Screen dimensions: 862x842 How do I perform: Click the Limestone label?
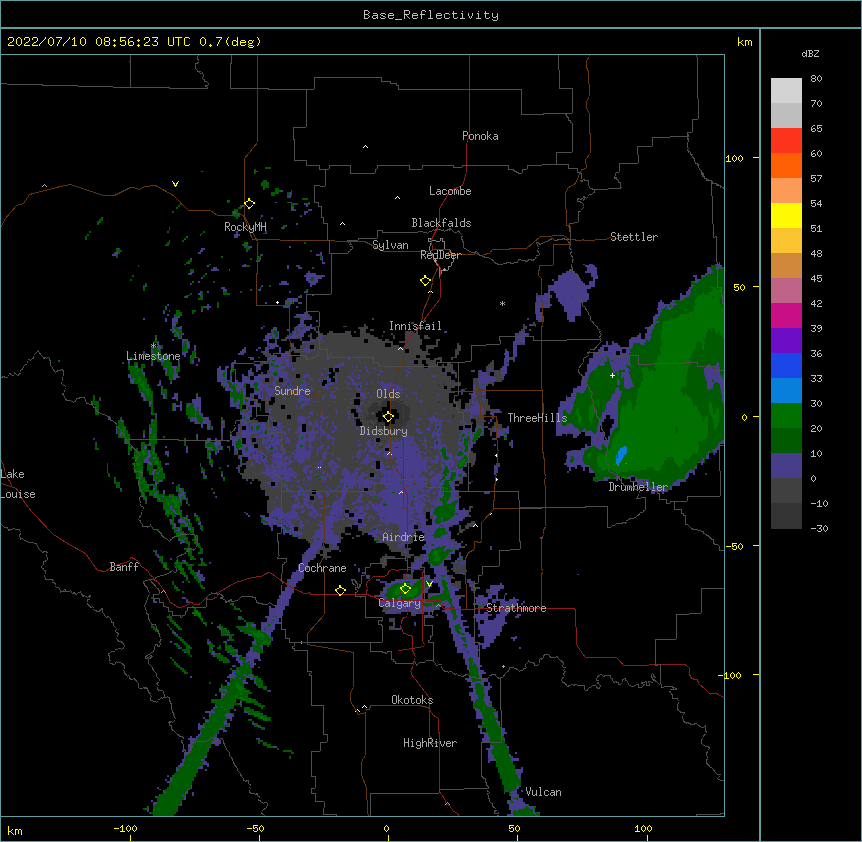(x=153, y=356)
